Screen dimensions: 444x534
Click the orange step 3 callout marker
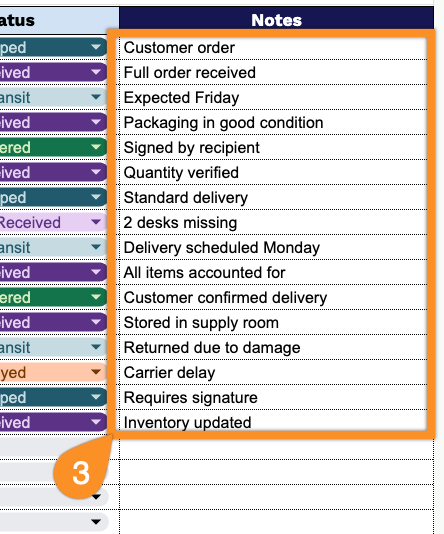[x=81, y=473]
